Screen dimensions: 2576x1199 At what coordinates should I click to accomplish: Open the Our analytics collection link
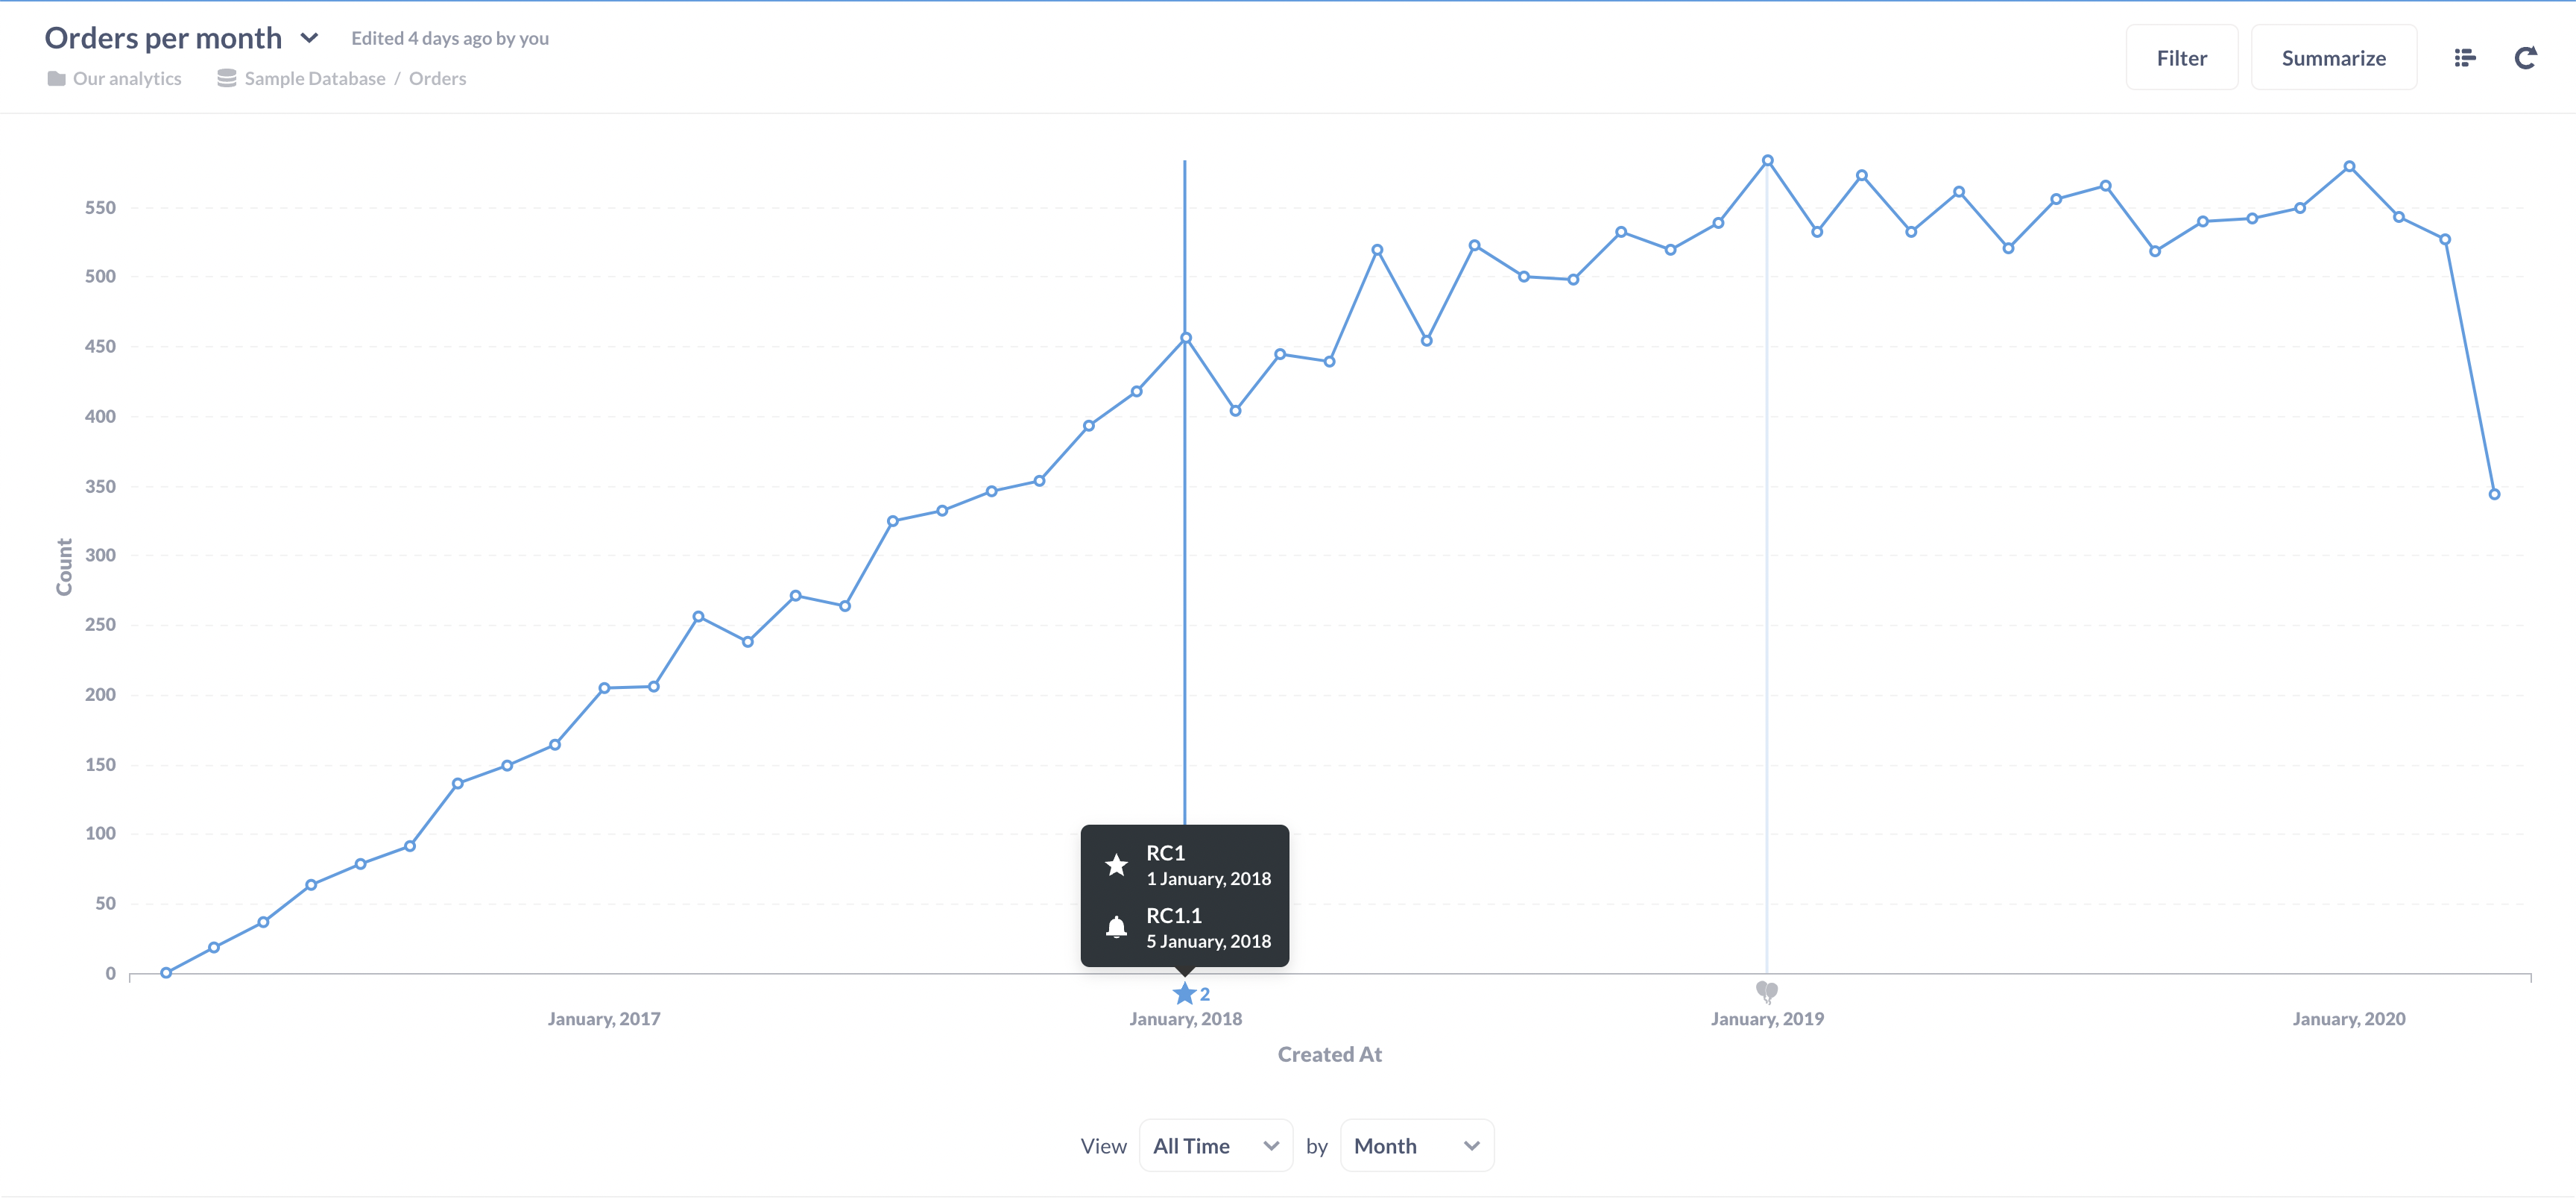(x=127, y=78)
